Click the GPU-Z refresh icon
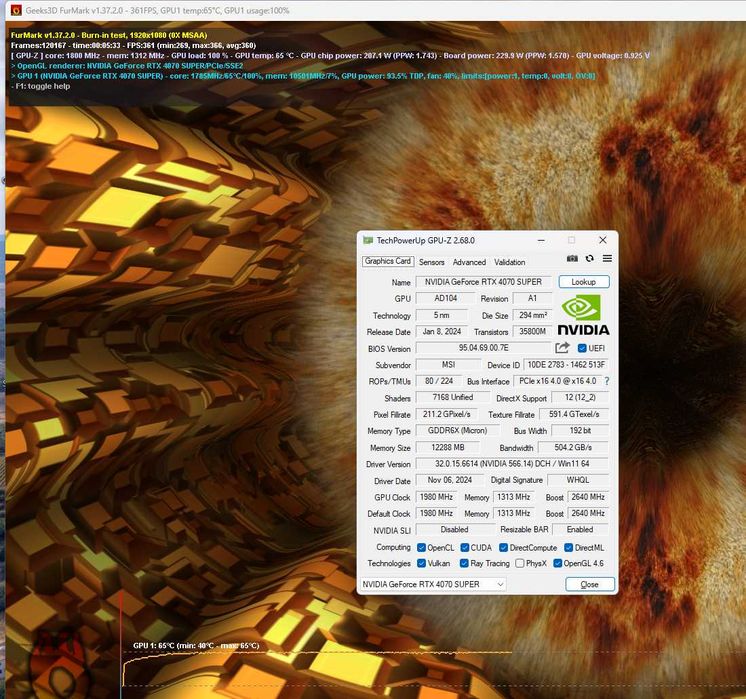This screenshot has height=699, width=746. coord(589,258)
